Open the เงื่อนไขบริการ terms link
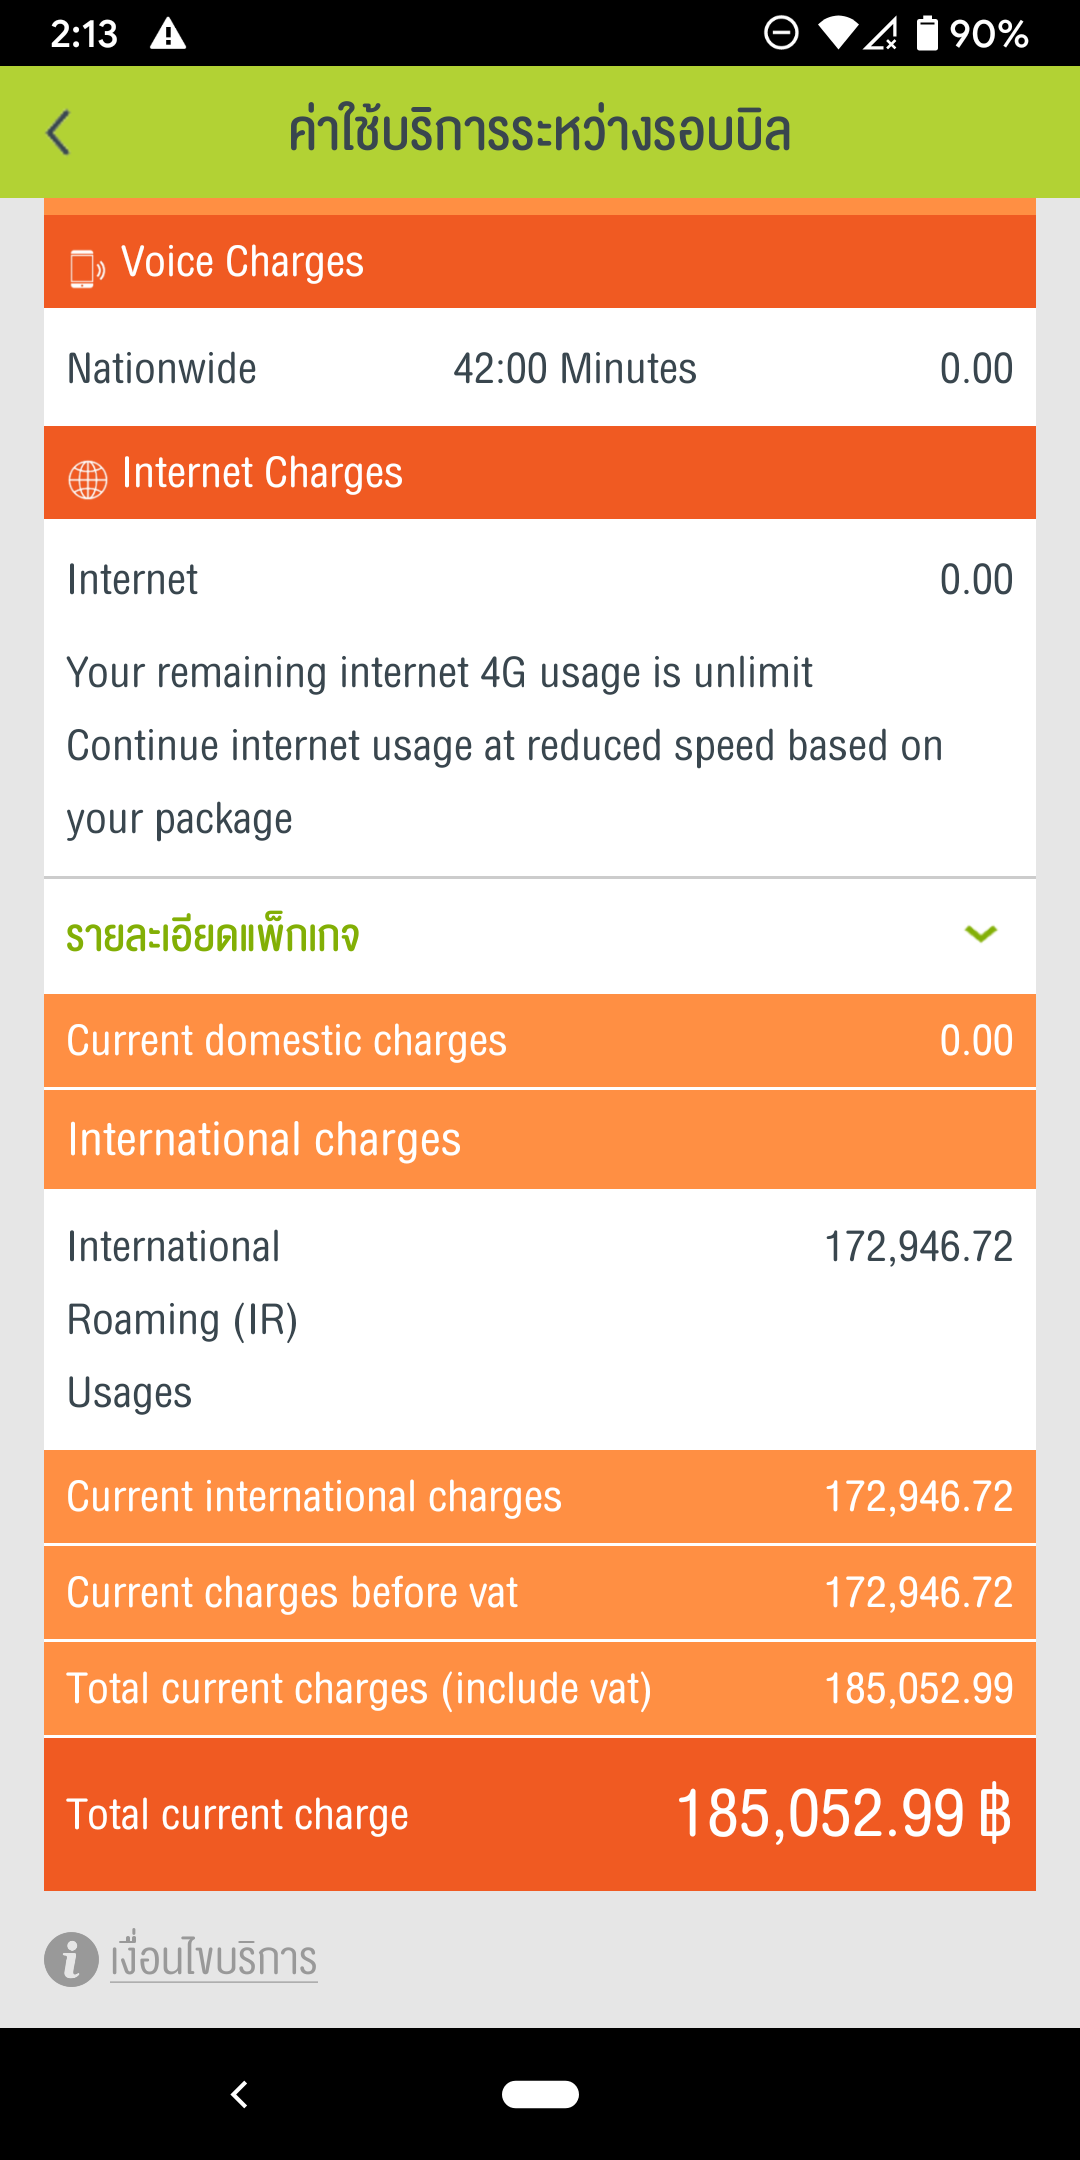This screenshot has height=2160, width=1080. (x=214, y=1958)
